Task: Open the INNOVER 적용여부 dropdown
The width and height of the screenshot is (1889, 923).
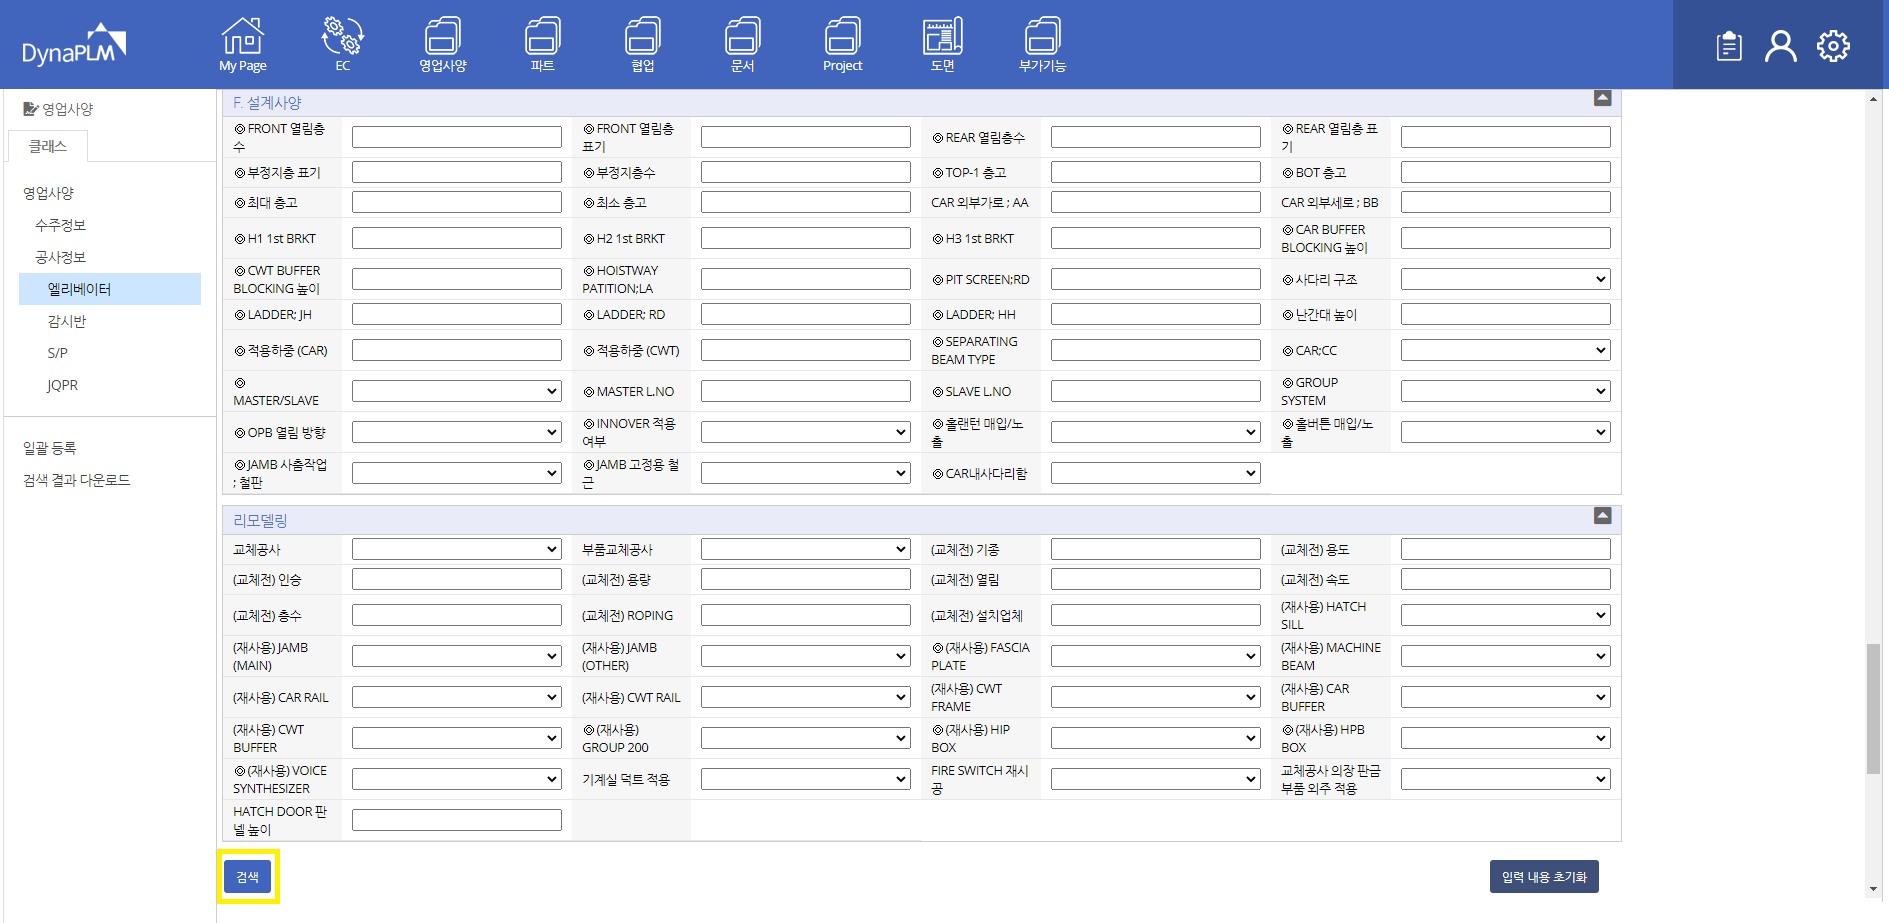Action: pyautogui.click(x=806, y=433)
